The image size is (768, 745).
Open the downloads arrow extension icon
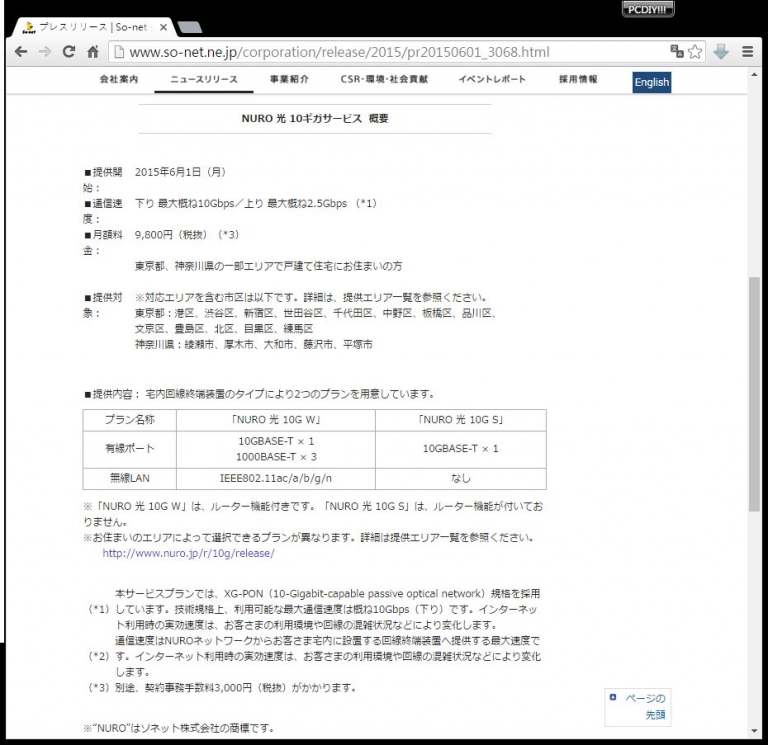coord(721,51)
